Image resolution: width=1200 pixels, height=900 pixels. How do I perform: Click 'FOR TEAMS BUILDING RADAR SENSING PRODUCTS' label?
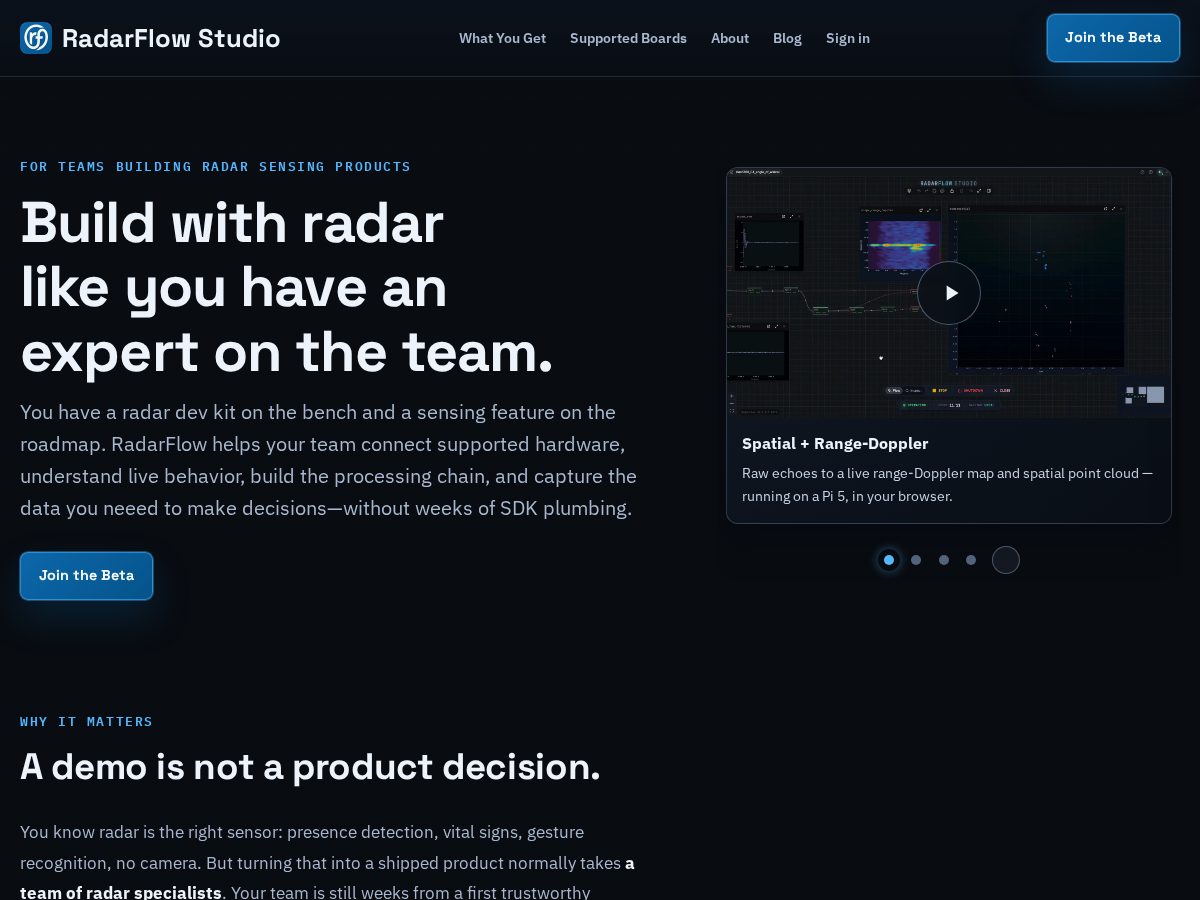click(215, 166)
